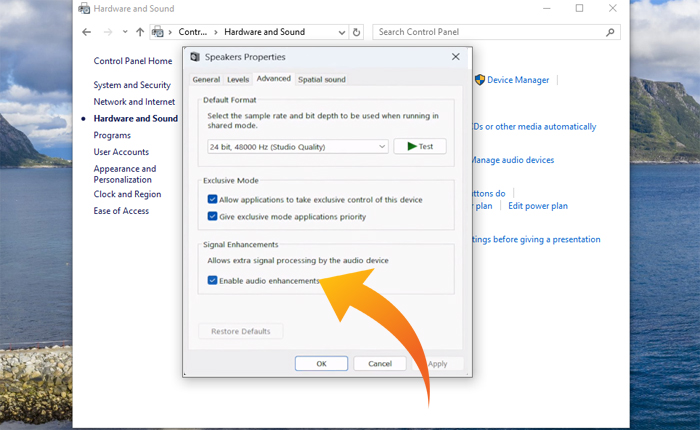The width and height of the screenshot is (700, 430).
Task: Refresh the Control Panel address bar
Action: (357, 32)
